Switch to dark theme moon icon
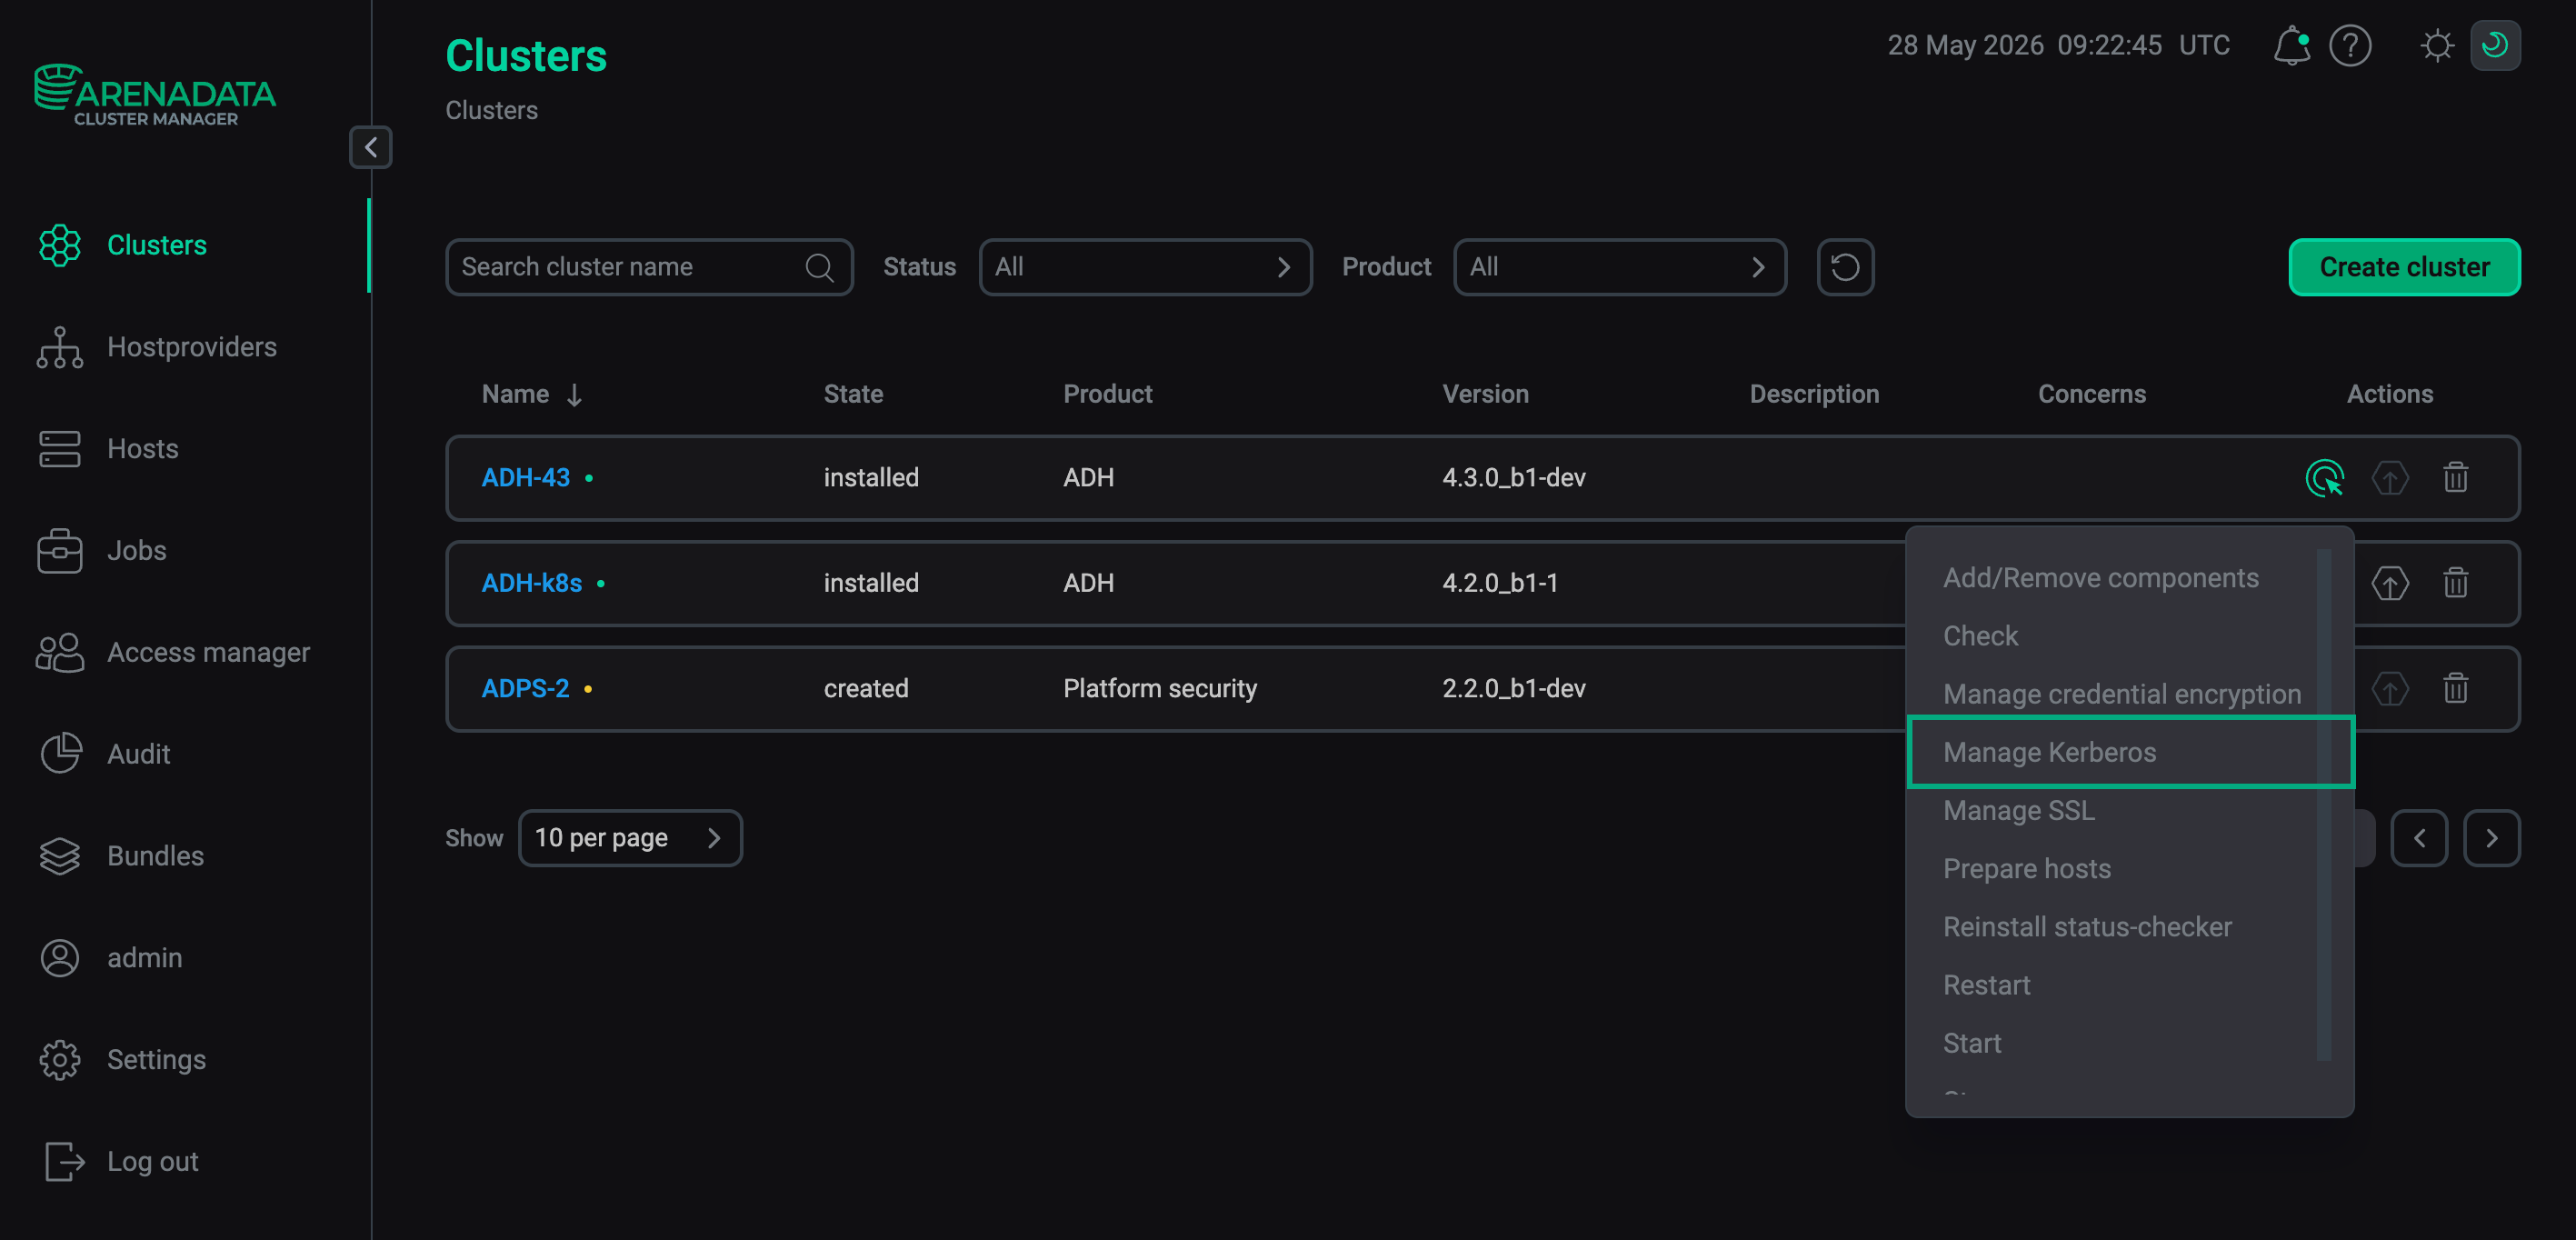This screenshot has width=2576, height=1240. pos(2495,46)
